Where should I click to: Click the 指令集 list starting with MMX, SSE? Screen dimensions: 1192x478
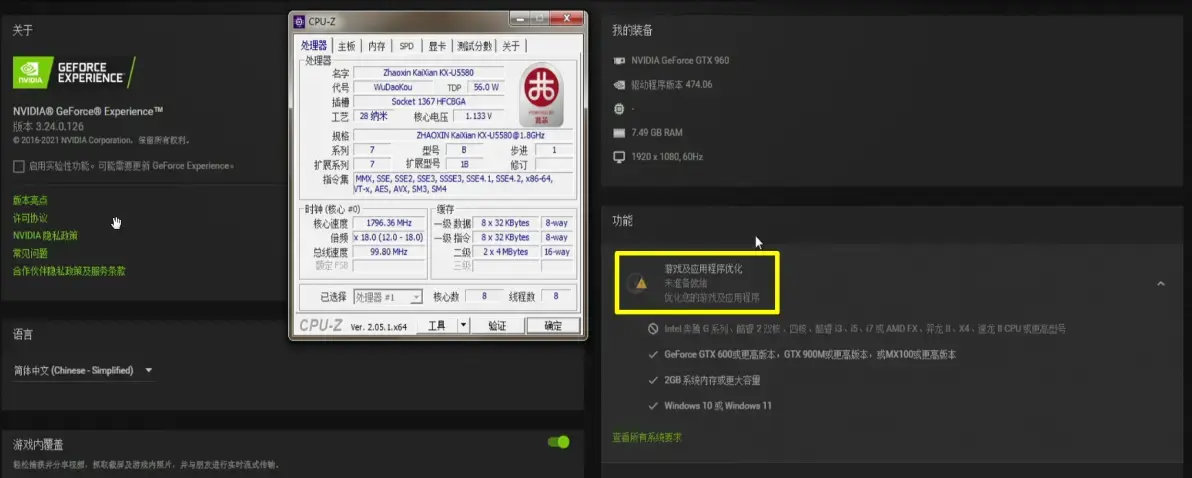pyautogui.click(x=464, y=185)
